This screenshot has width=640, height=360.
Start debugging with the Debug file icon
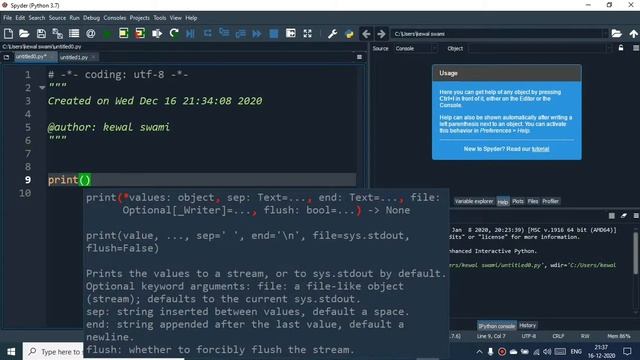[190, 33]
